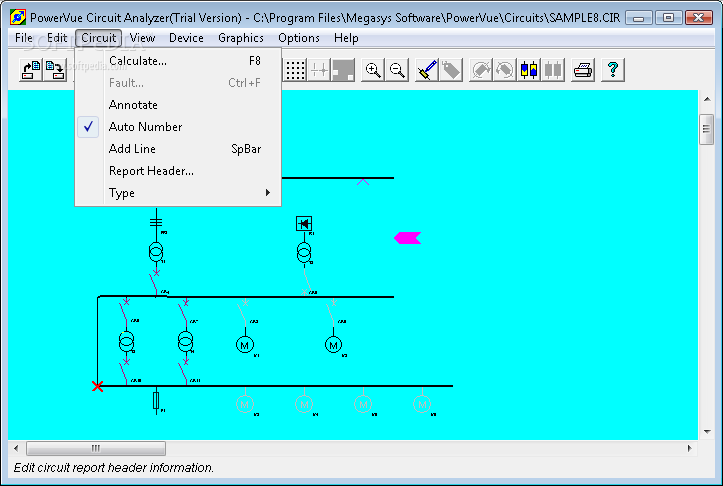Viewport: 723px width, 486px height.
Task: Select the magenta arrow marker in the diagram
Action: point(408,237)
